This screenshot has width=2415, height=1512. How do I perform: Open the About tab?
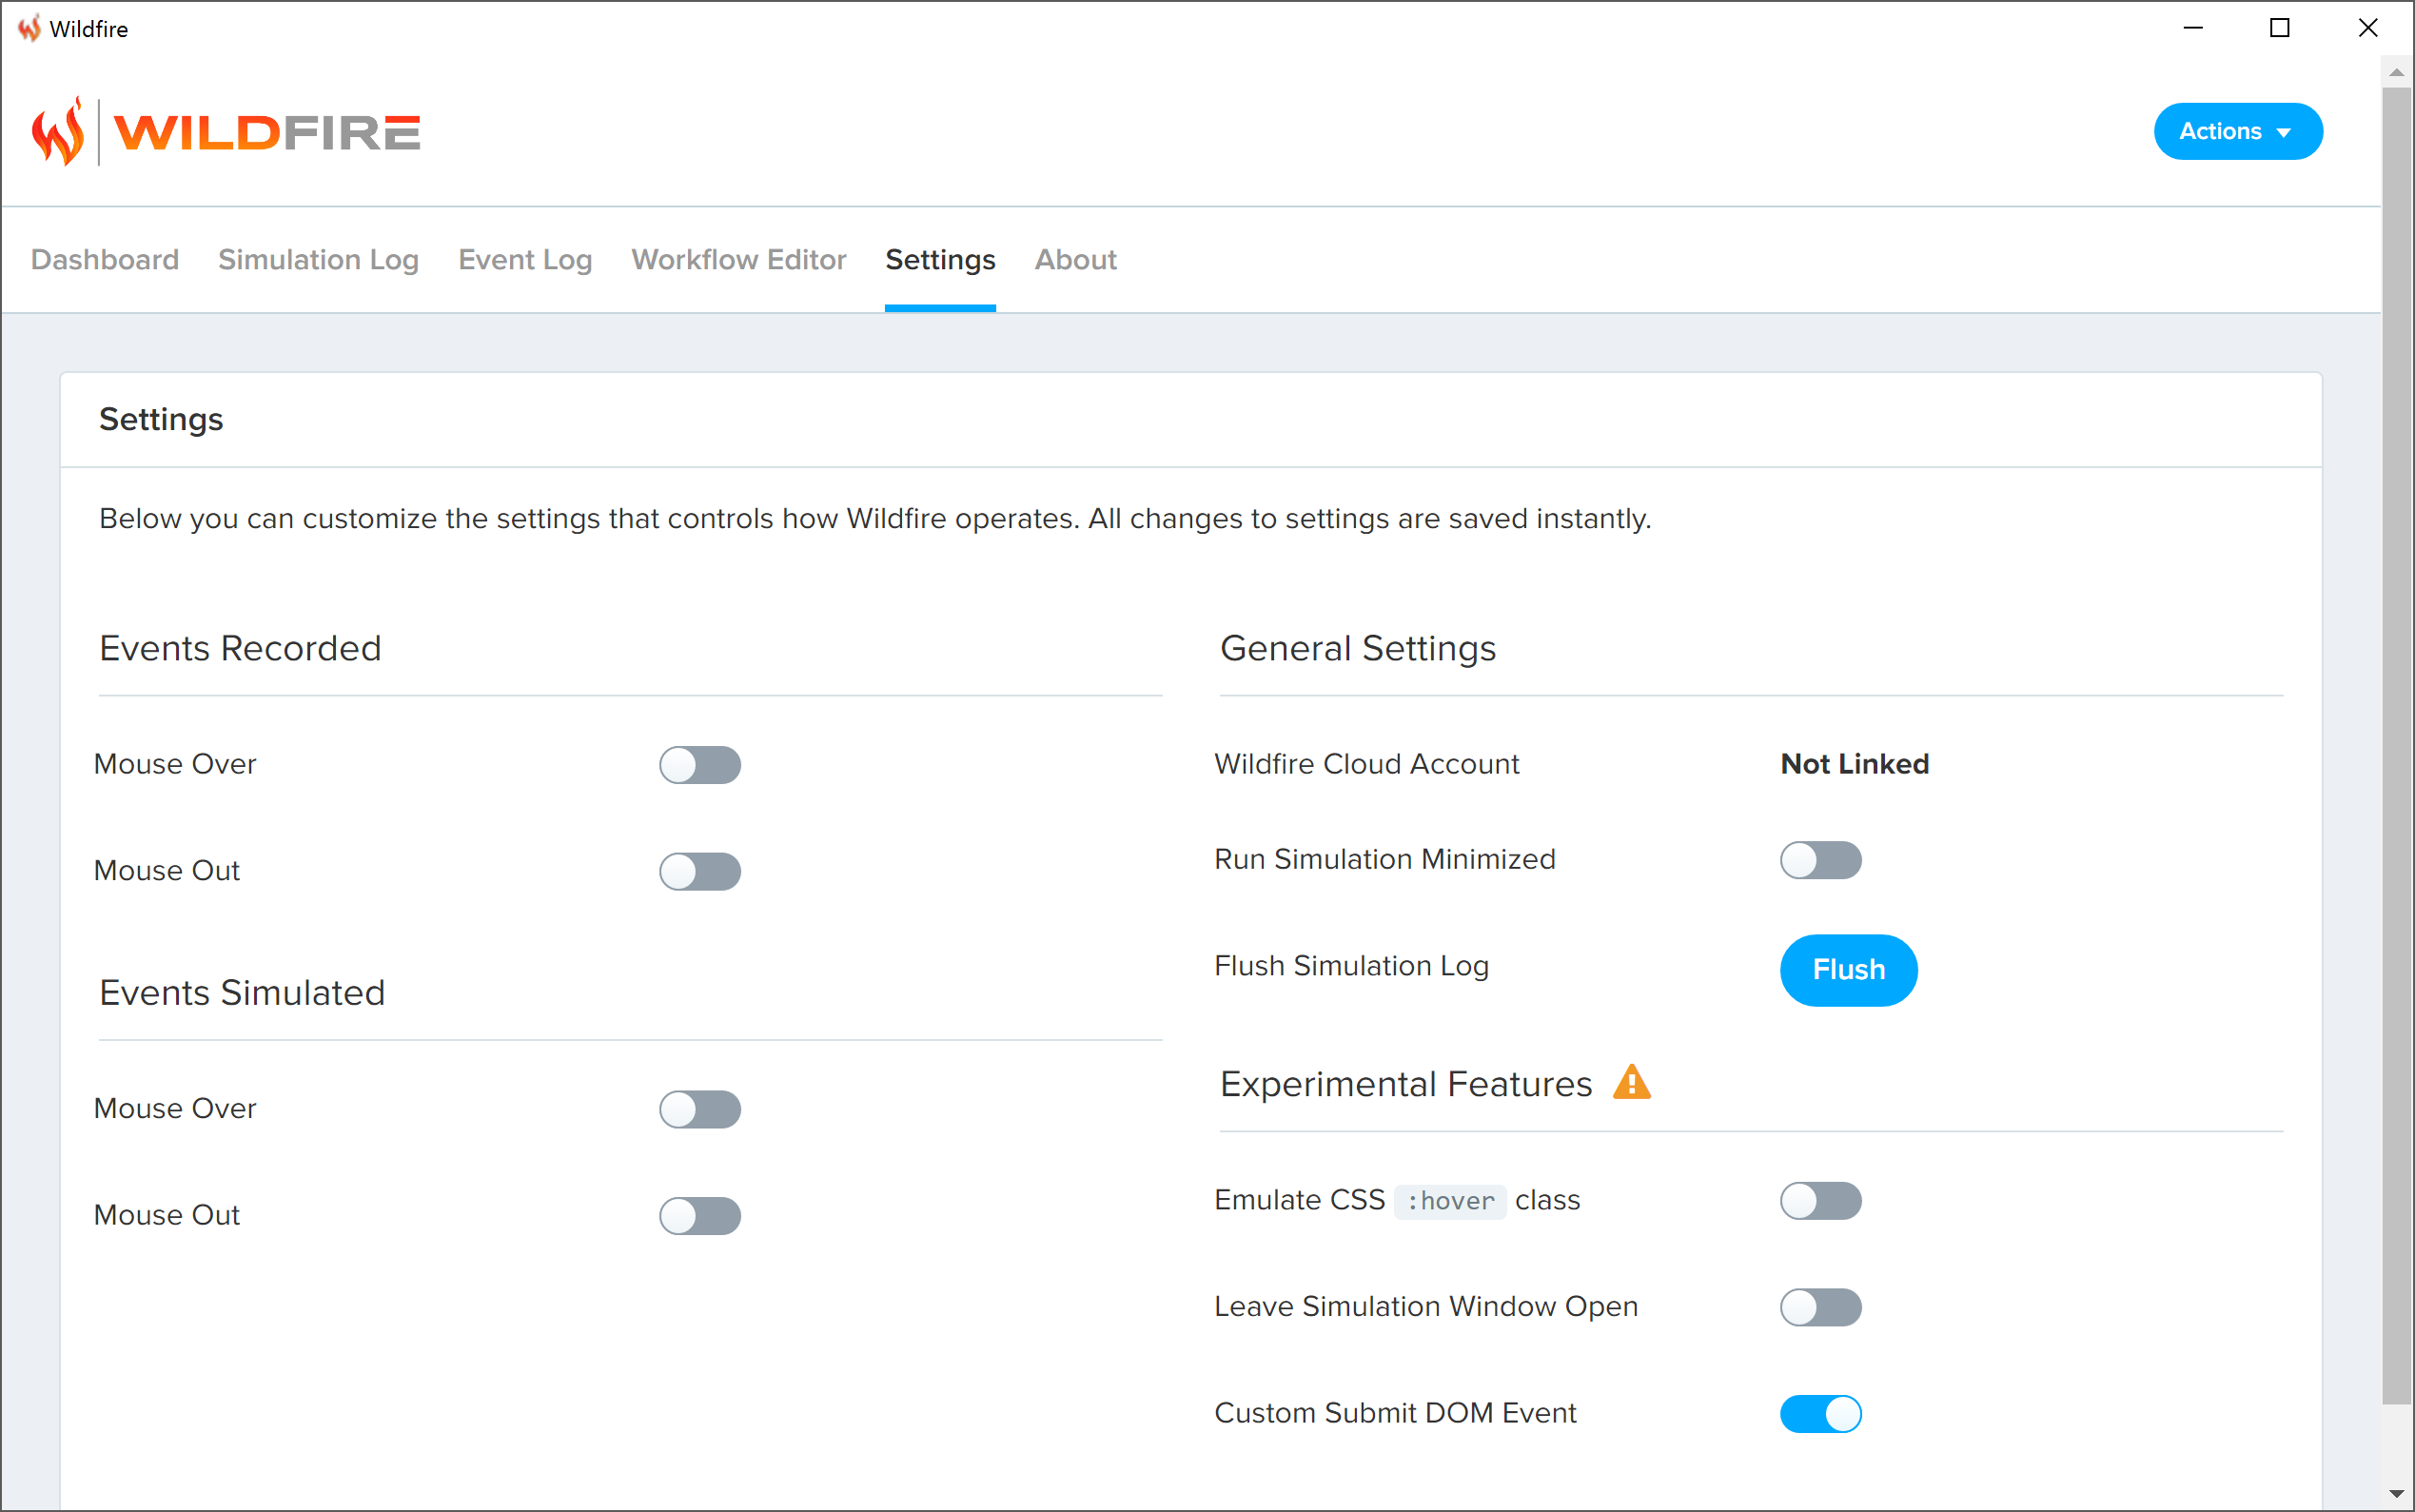pyautogui.click(x=1075, y=260)
